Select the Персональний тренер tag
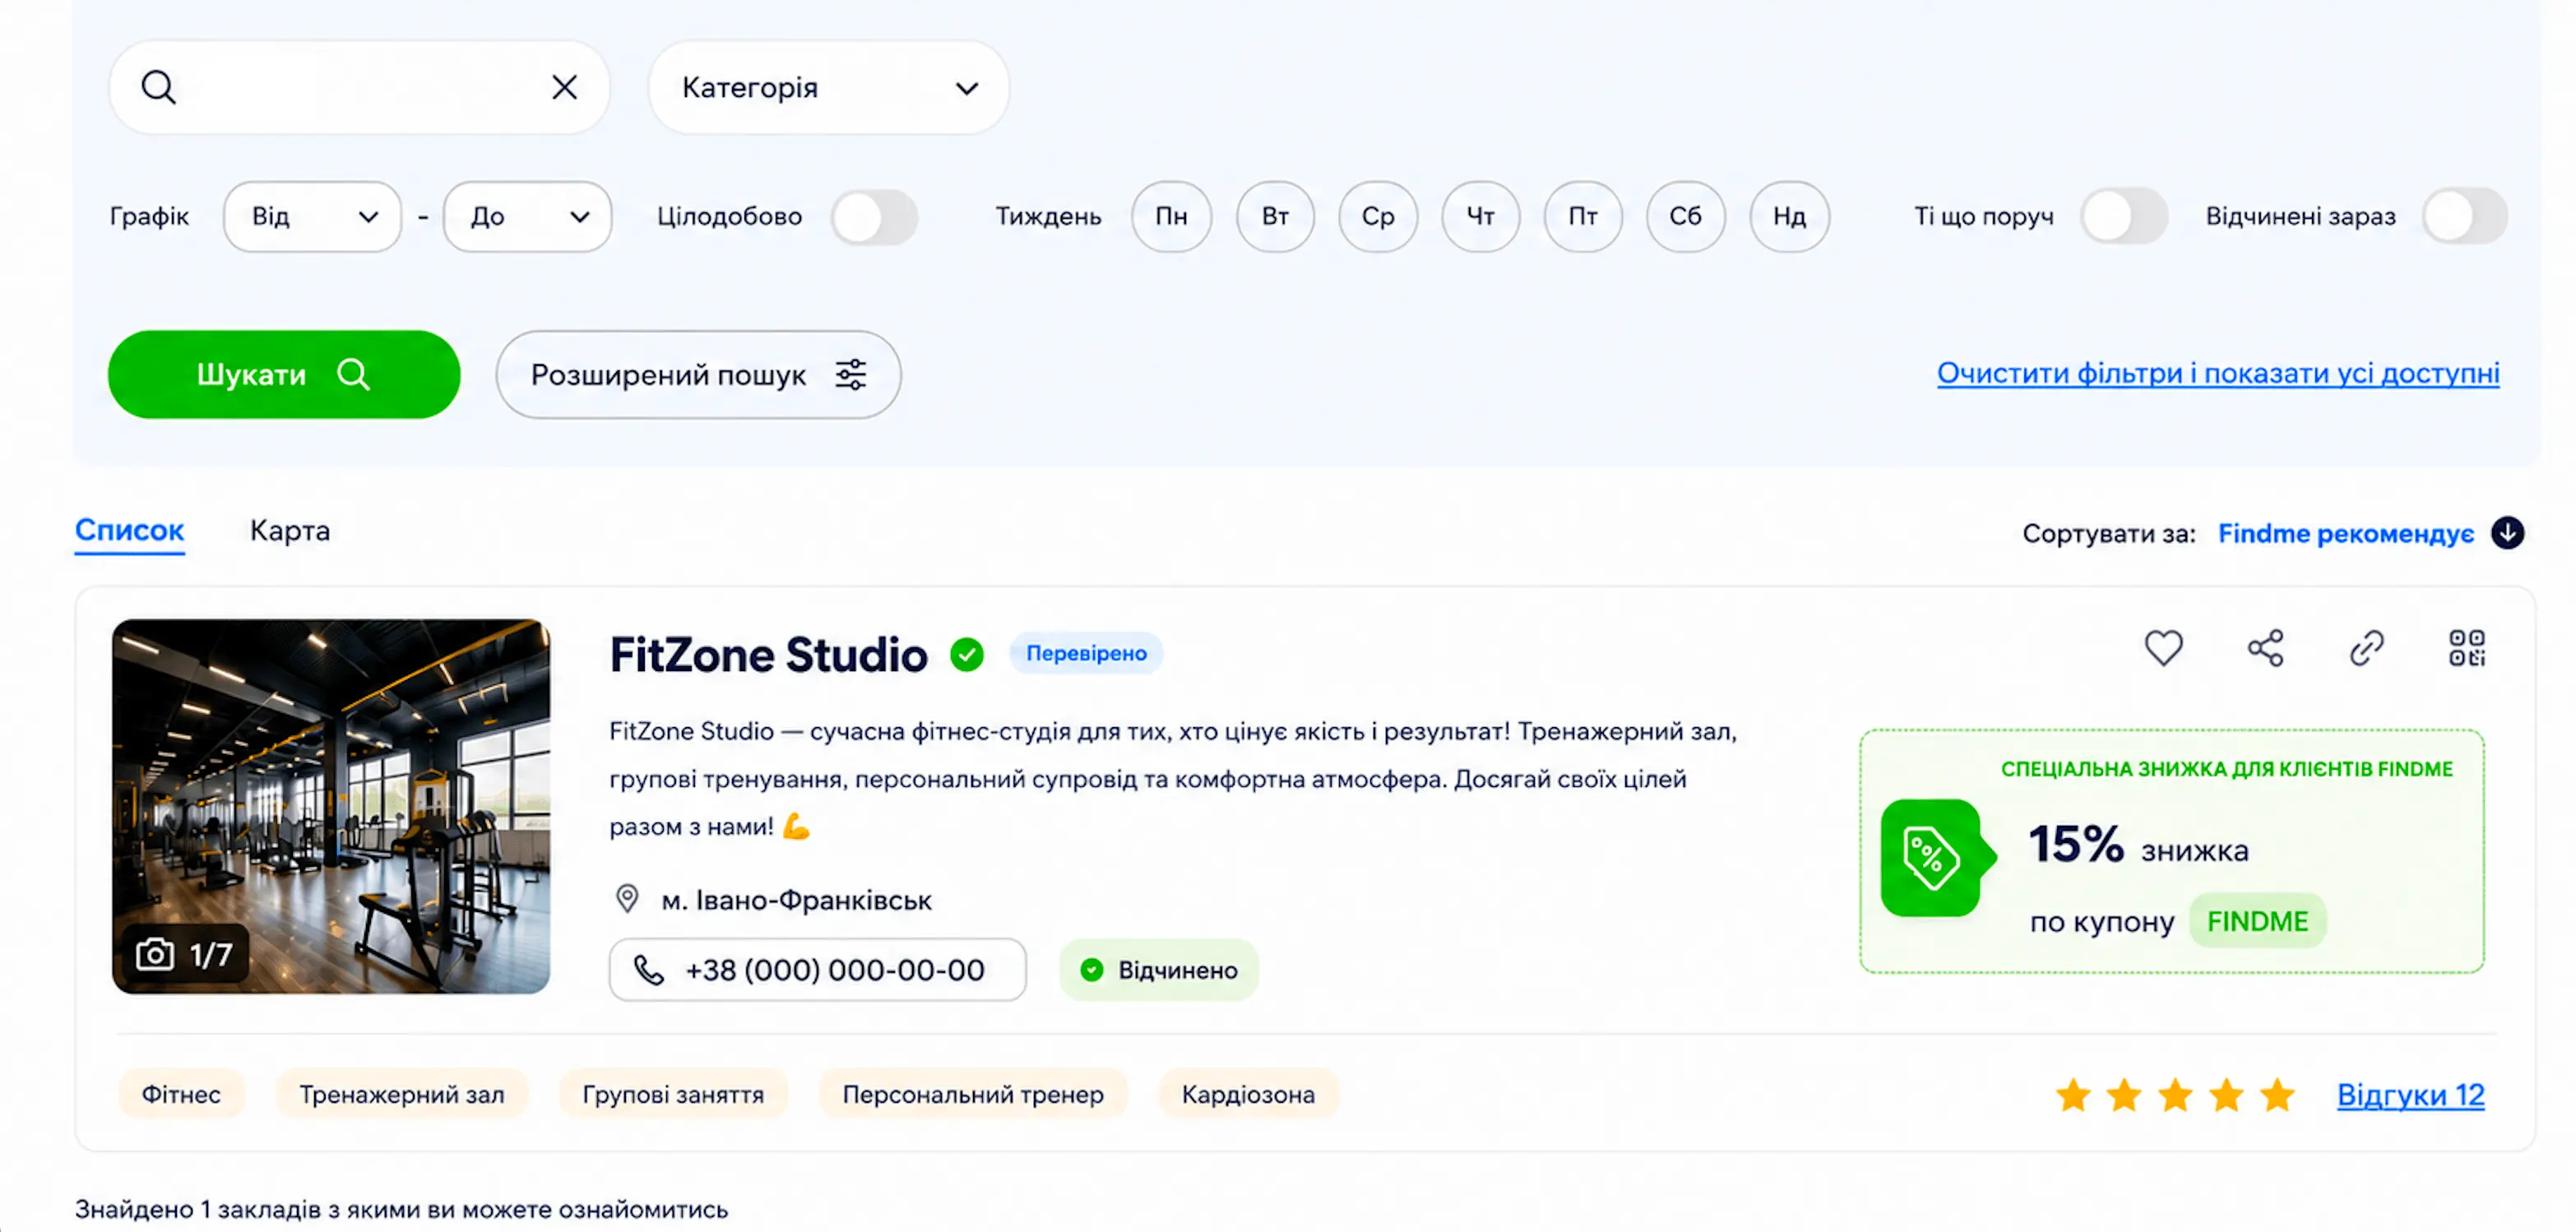 [973, 1093]
